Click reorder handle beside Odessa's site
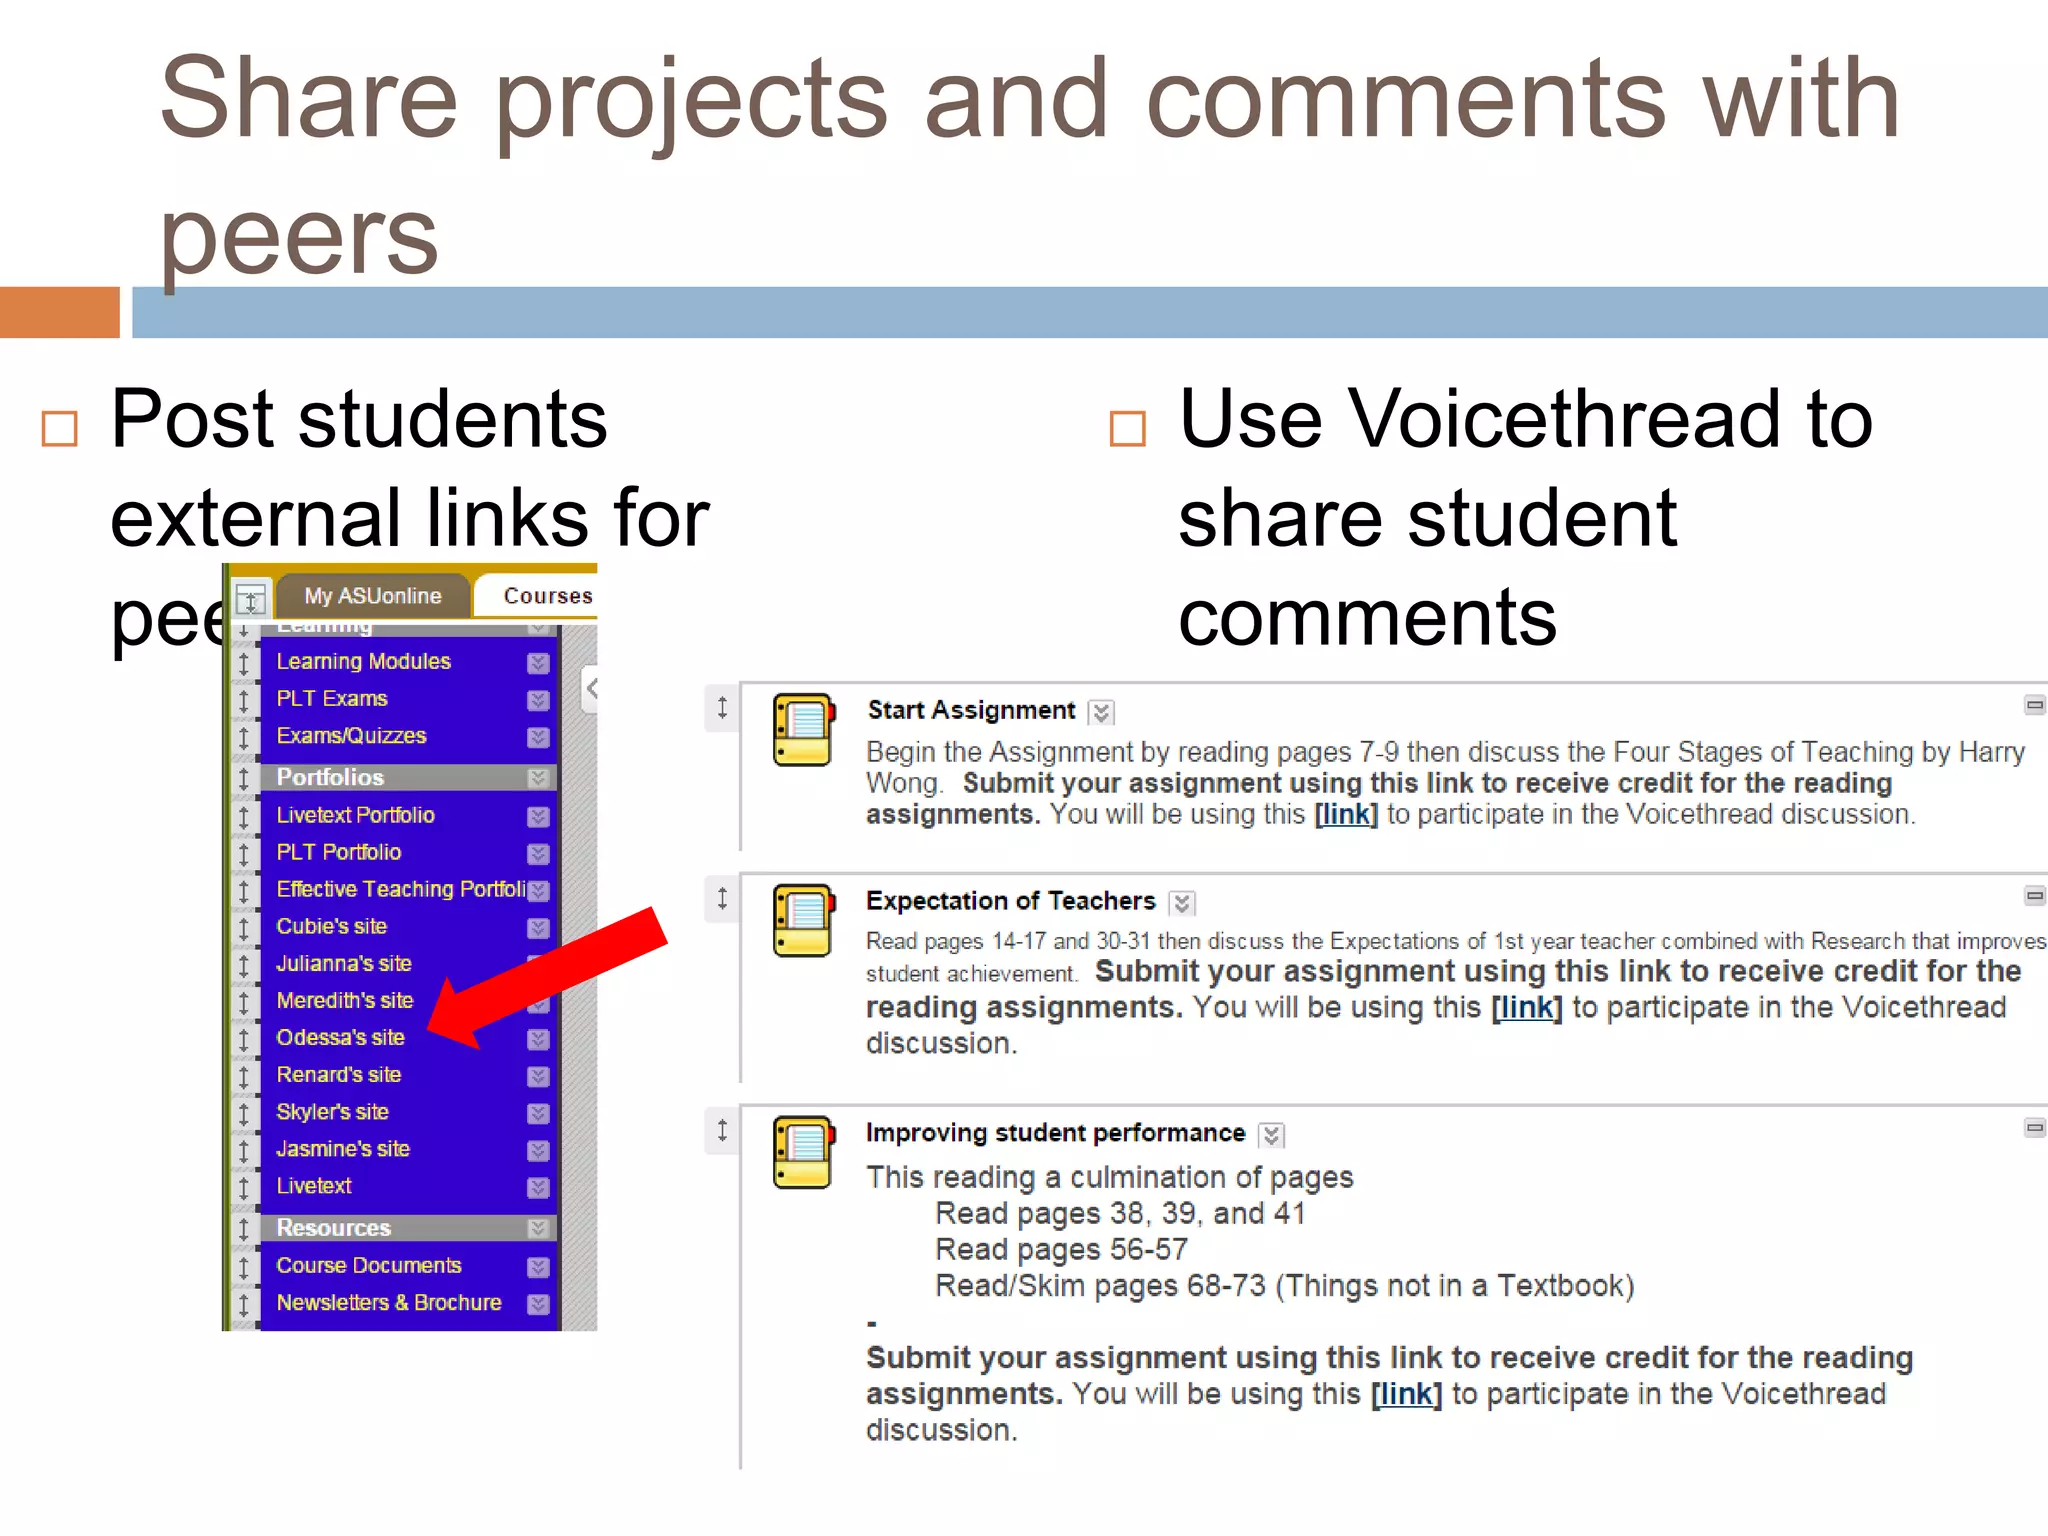This screenshot has width=2048, height=1536. [244, 1039]
